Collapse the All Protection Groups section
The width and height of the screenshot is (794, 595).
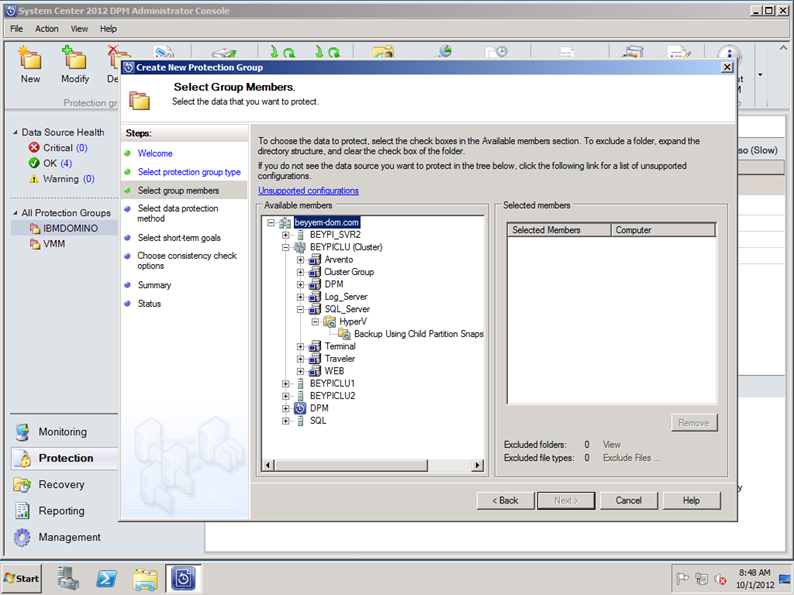pyautogui.click(x=15, y=213)
